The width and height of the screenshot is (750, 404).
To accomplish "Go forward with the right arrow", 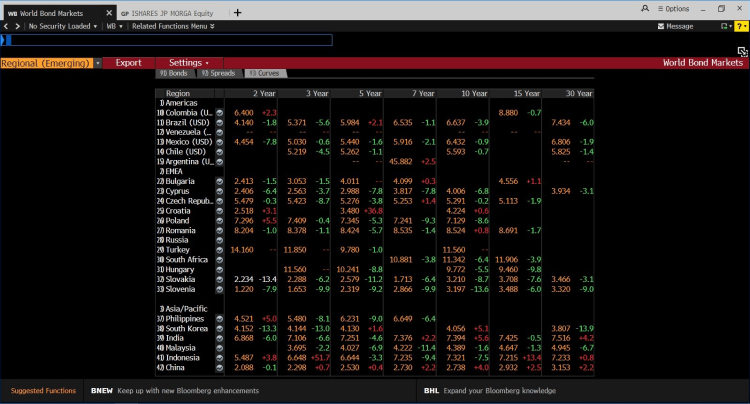I will pos(18,26).
